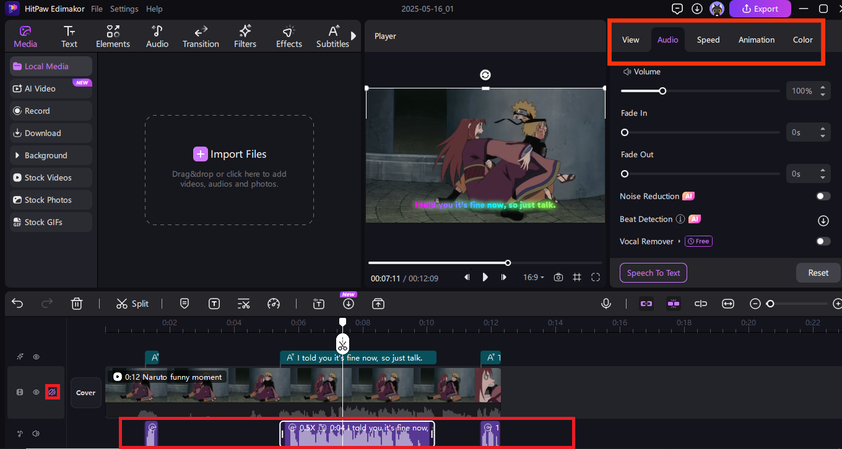This screenshot has width=842, height=449.
Task: Toggle the video track audio-detach icon
Action: (x=52, y=392)
